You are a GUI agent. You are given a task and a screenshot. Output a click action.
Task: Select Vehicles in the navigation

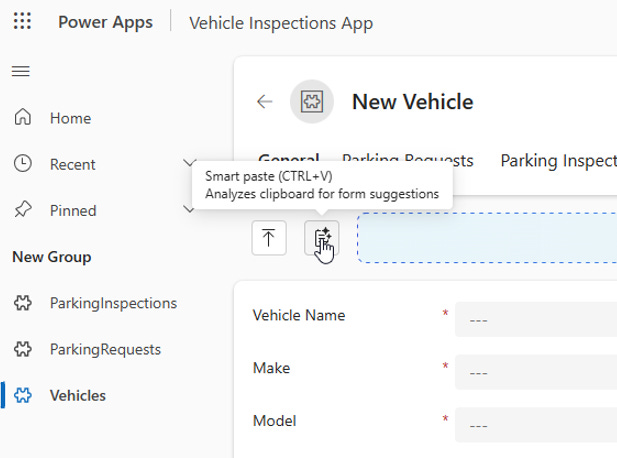coord(78,395)
